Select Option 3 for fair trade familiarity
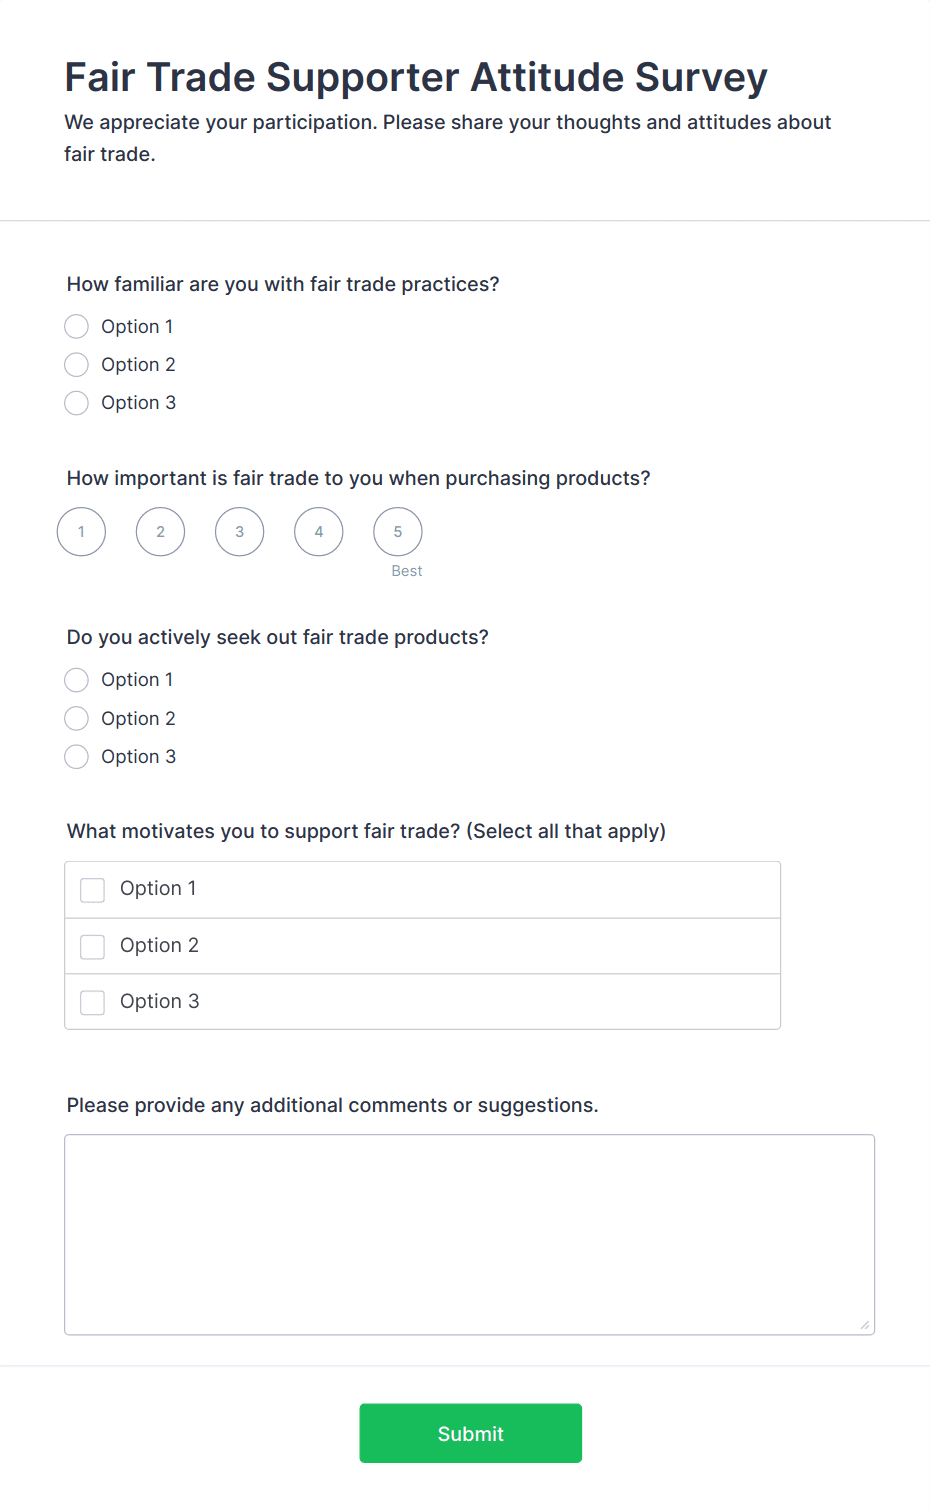The width and height of the screenshot is (930, 1512). 77,403
